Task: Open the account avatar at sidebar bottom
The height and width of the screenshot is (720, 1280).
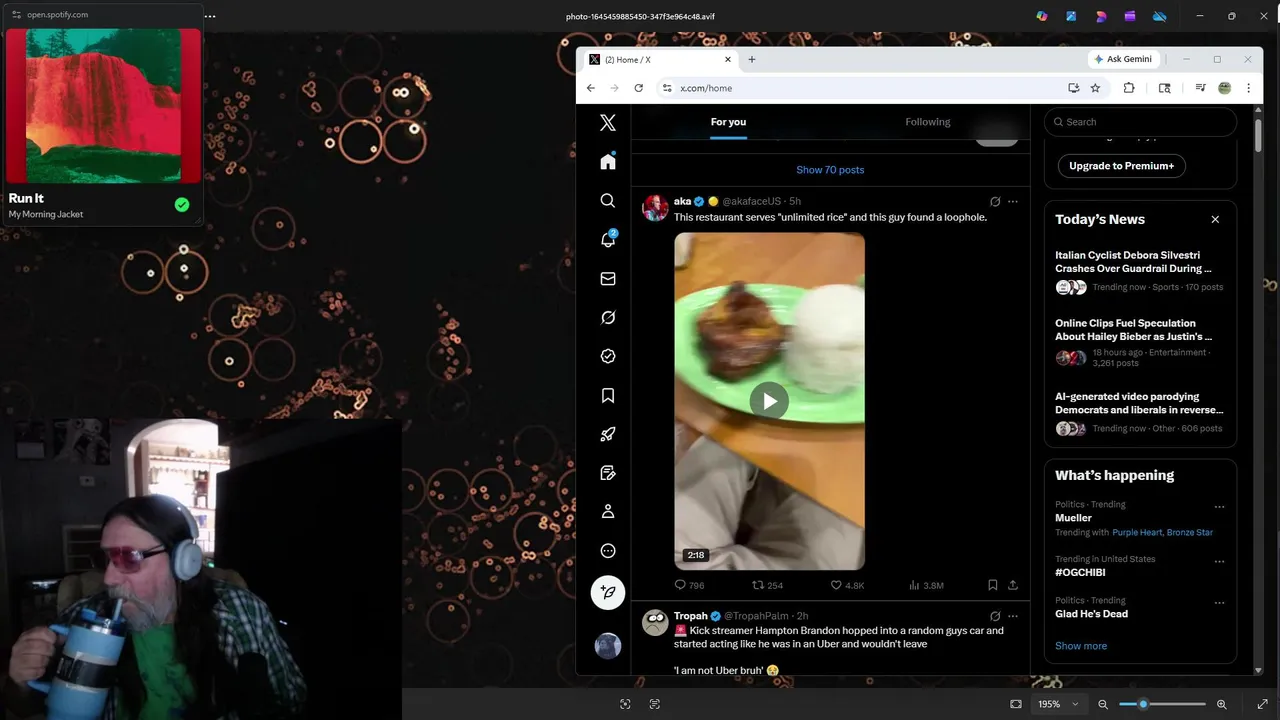Action: pyautogui.click(x=608, y=646)
